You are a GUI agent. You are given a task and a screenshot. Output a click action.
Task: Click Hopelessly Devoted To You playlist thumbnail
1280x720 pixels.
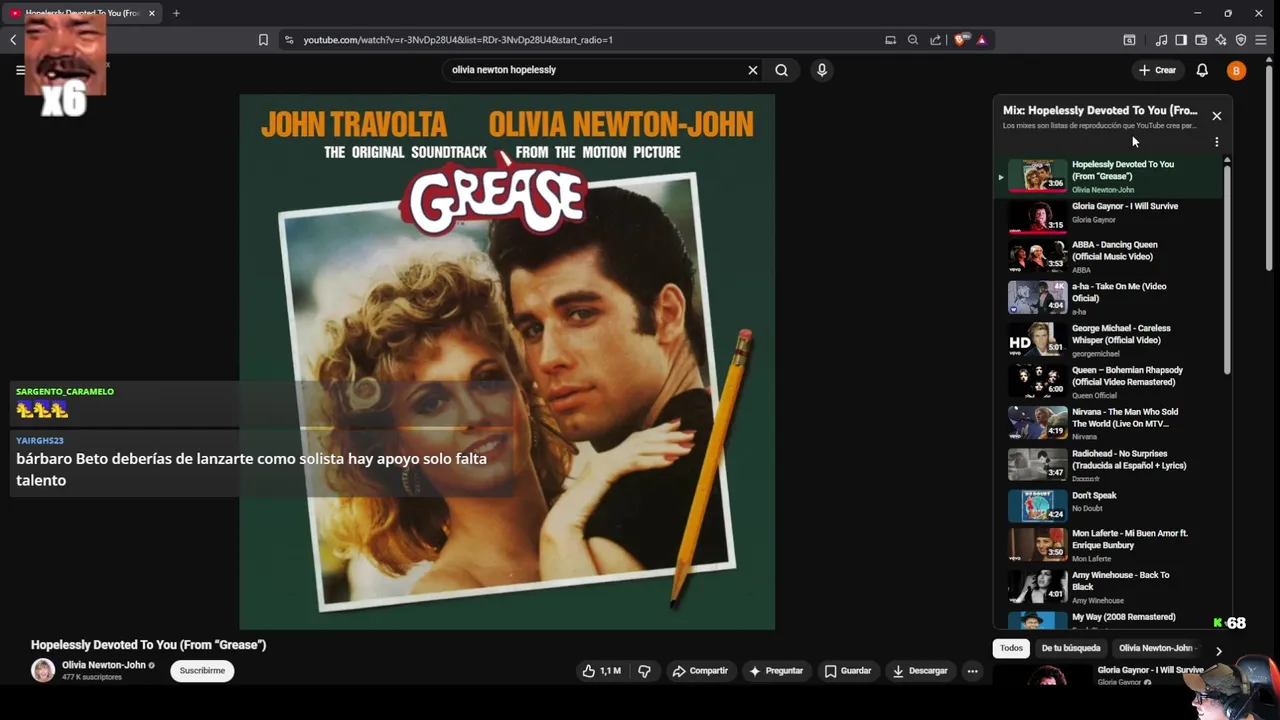[x=1037, y=174]
